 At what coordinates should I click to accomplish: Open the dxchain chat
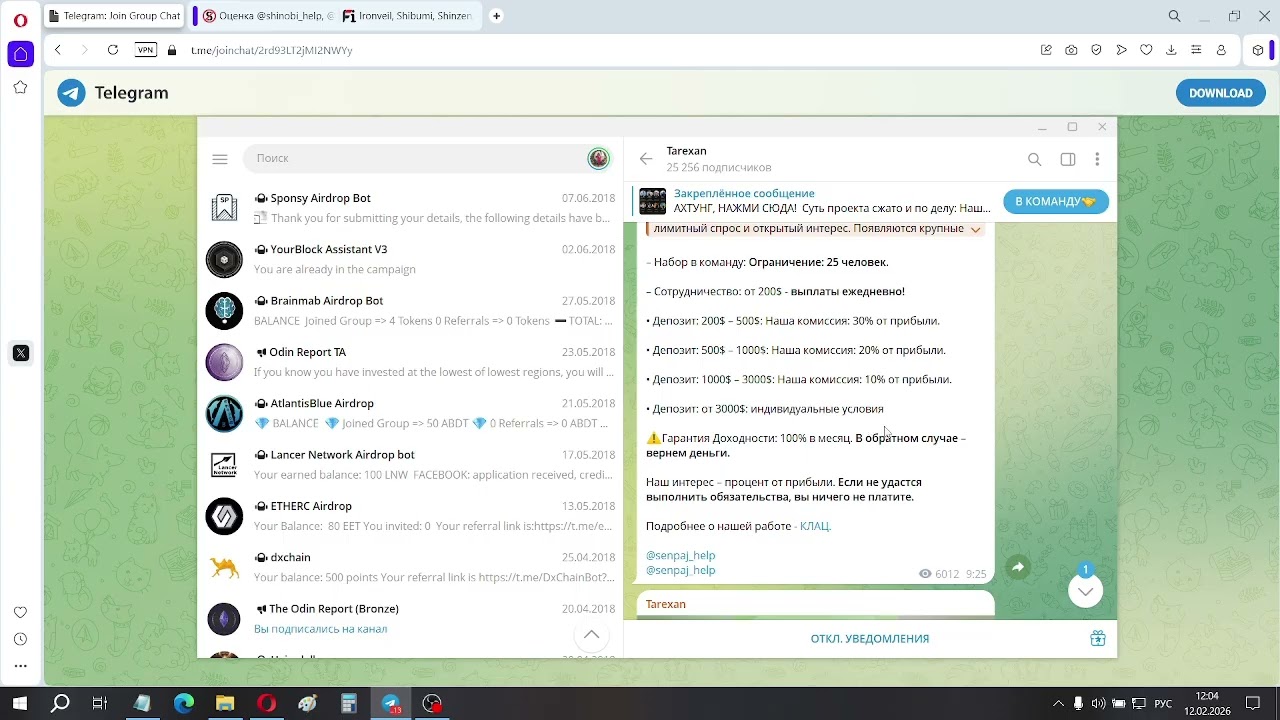point(410,567)
